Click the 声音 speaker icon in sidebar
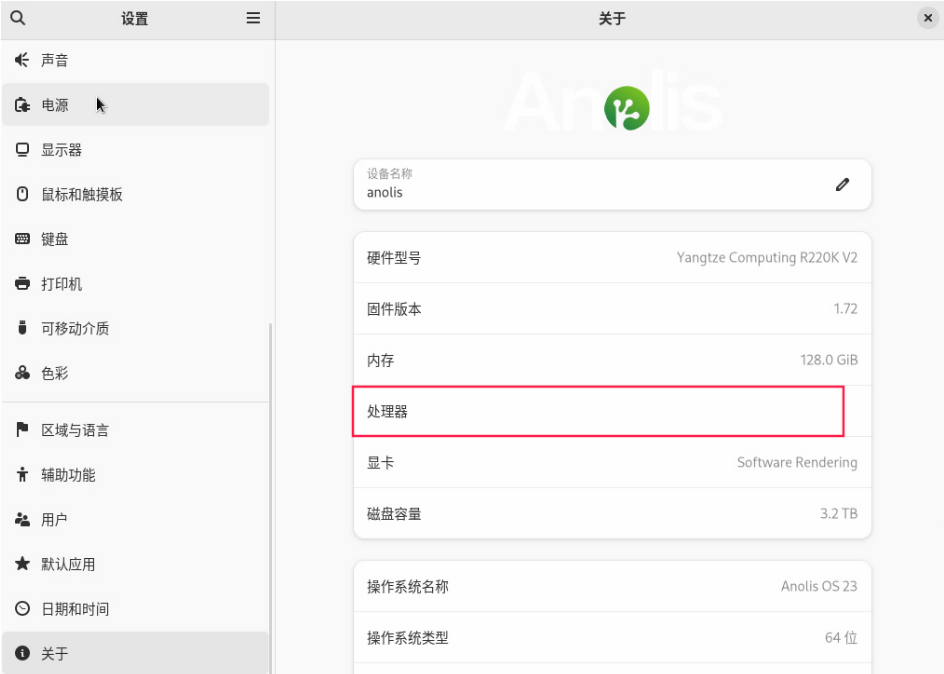Image resolution: width=944 pixels, height=674 pixels. click(22, 60)
